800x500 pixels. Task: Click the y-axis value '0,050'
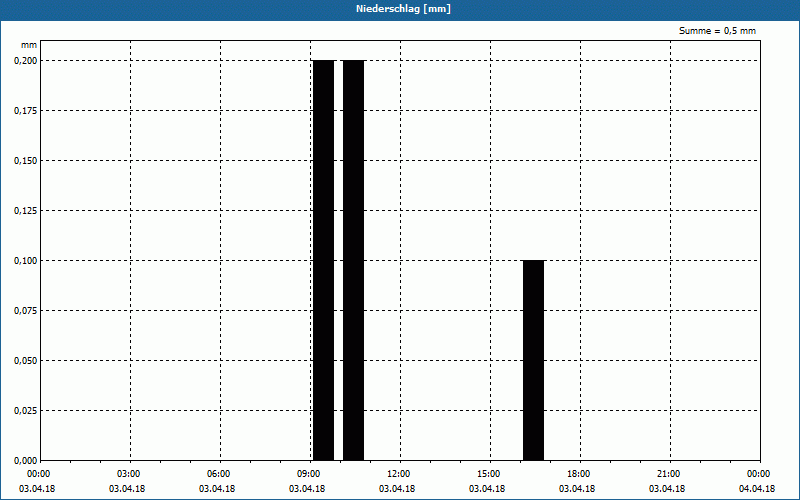coord(26,361)
